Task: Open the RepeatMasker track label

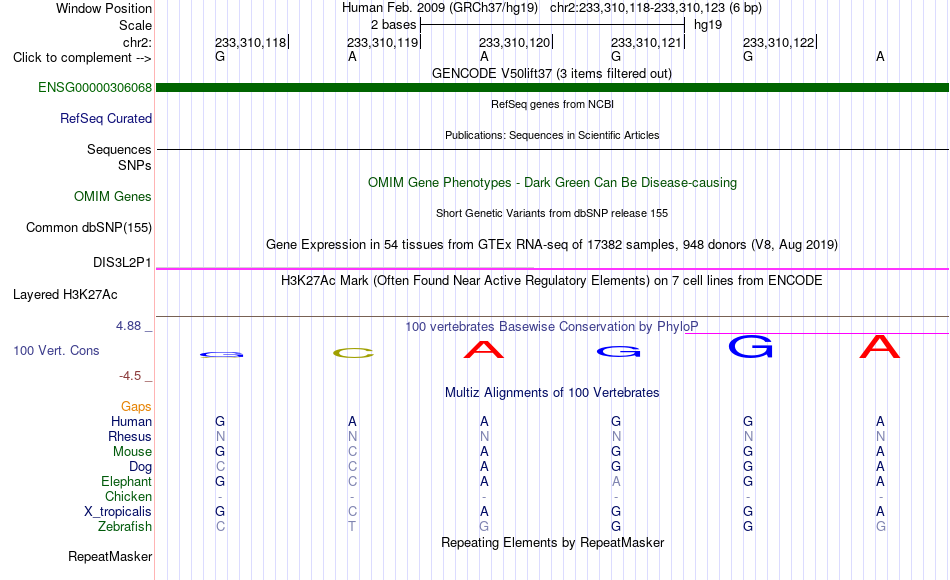Action: click(x=110, y=556)
